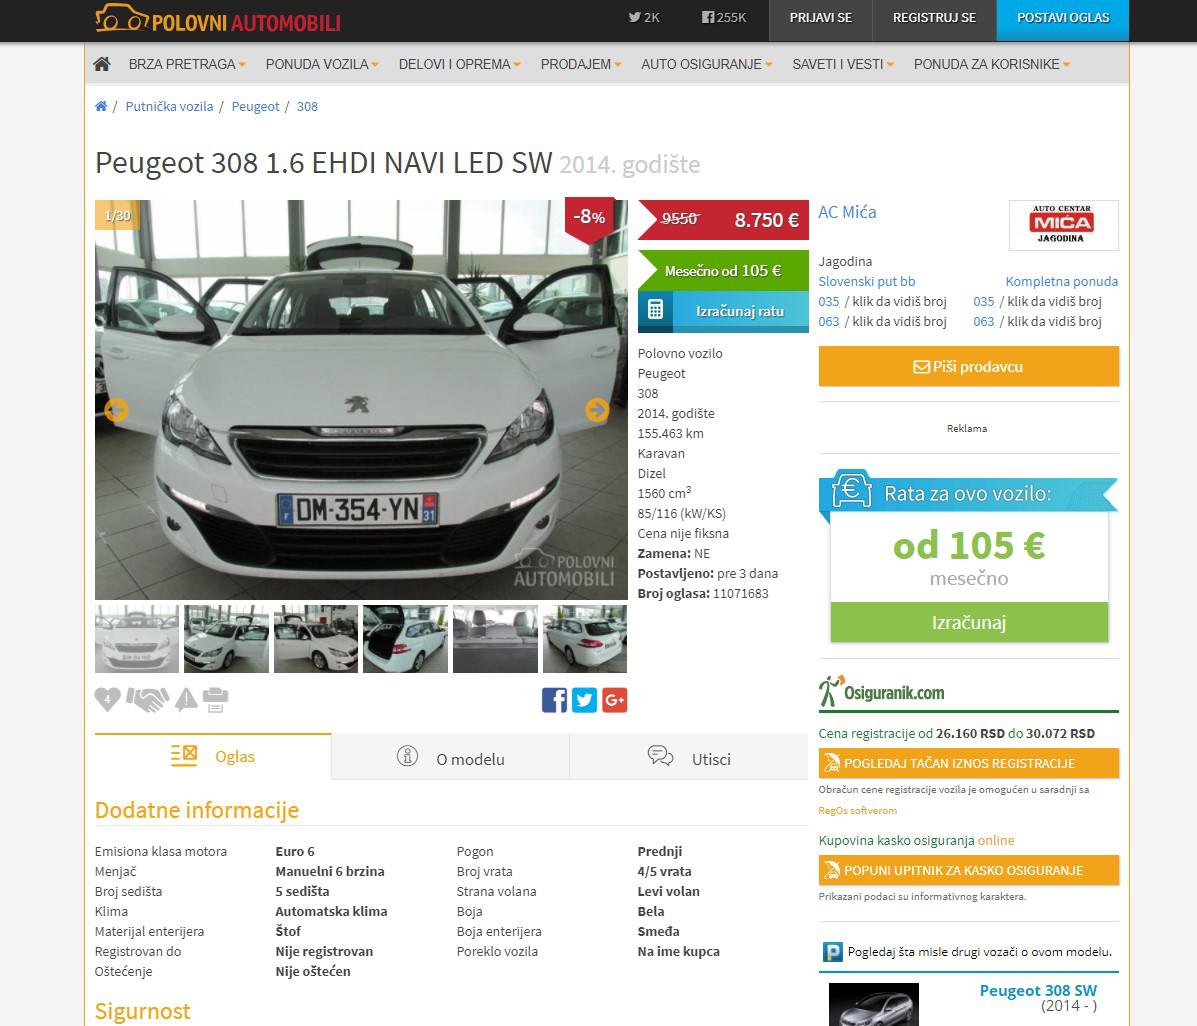Click the Postavi oglas button

(x=1063, y=18)
